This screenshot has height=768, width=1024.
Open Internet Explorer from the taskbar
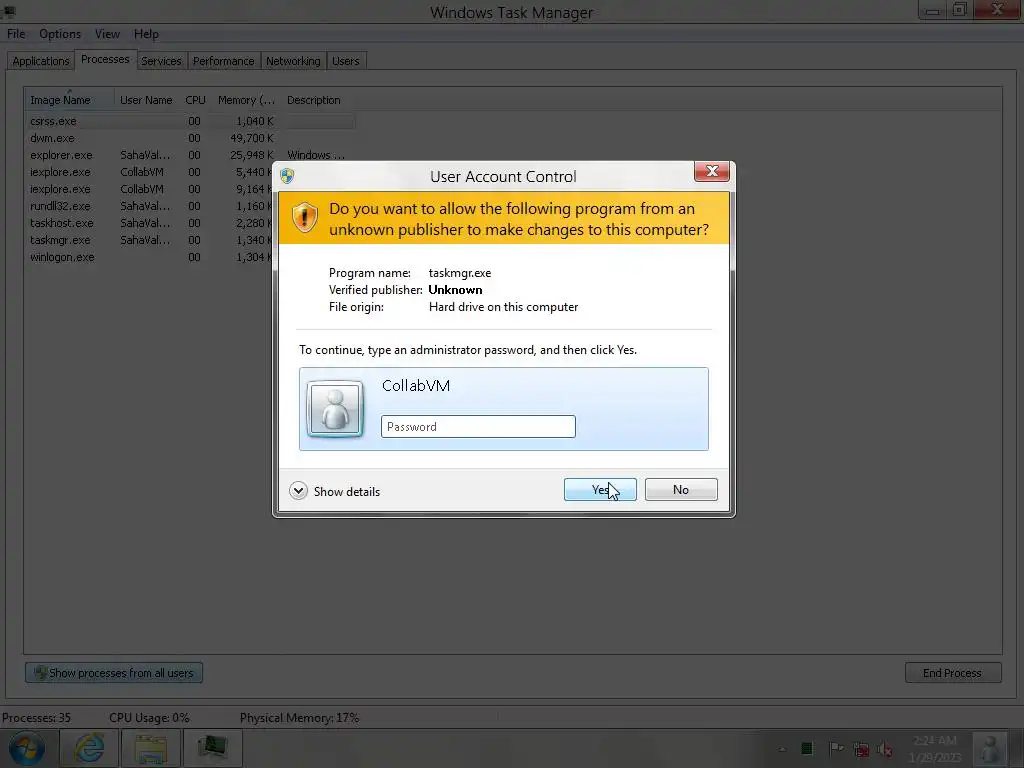89,748
